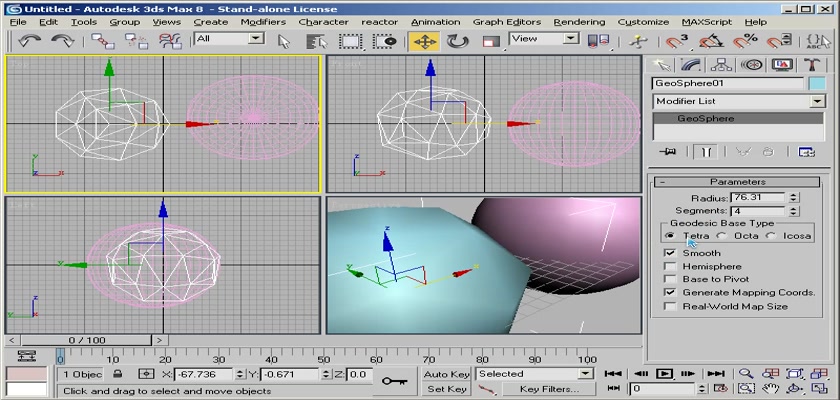This screenshot has height=400, width=840.
Task: Toggle Window/Crossing selection icon
Action: pyautogui.click(x=385, y=41)
